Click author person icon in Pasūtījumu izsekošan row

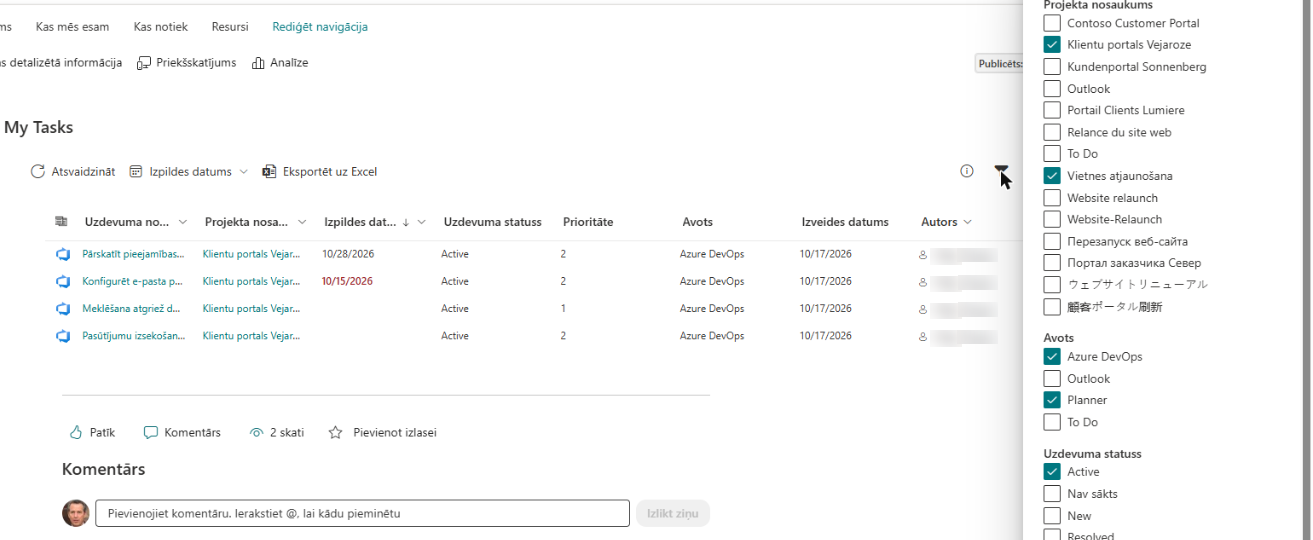[923, 336]
